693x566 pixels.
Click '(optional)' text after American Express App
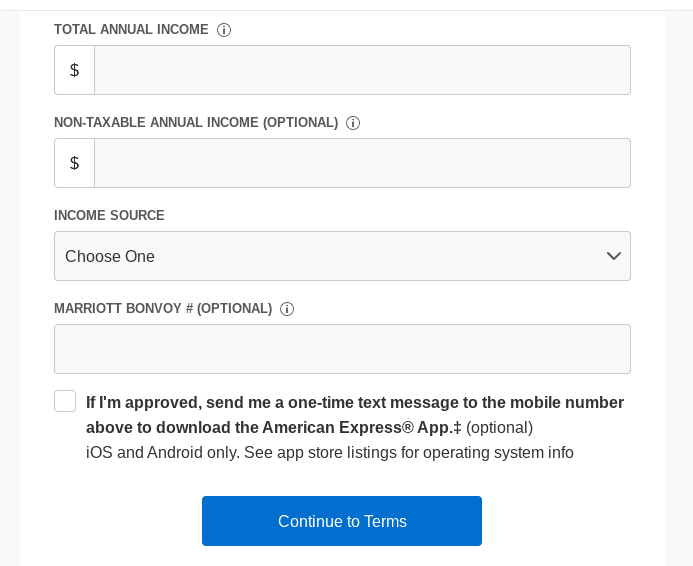point(499,428)
